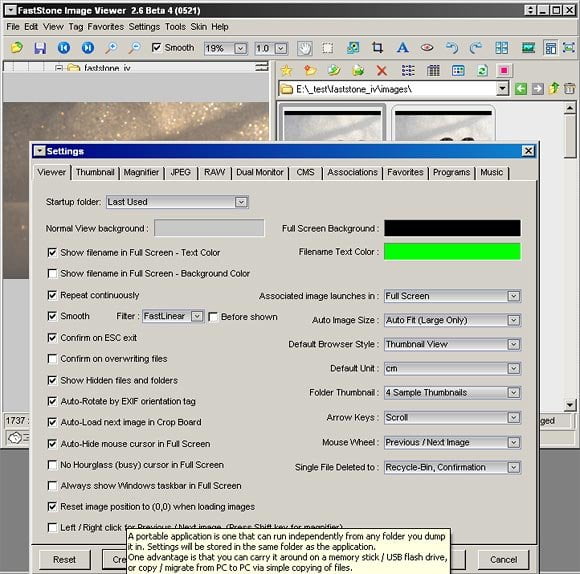Rotate image left using toolbar icon

click(452, 48)
